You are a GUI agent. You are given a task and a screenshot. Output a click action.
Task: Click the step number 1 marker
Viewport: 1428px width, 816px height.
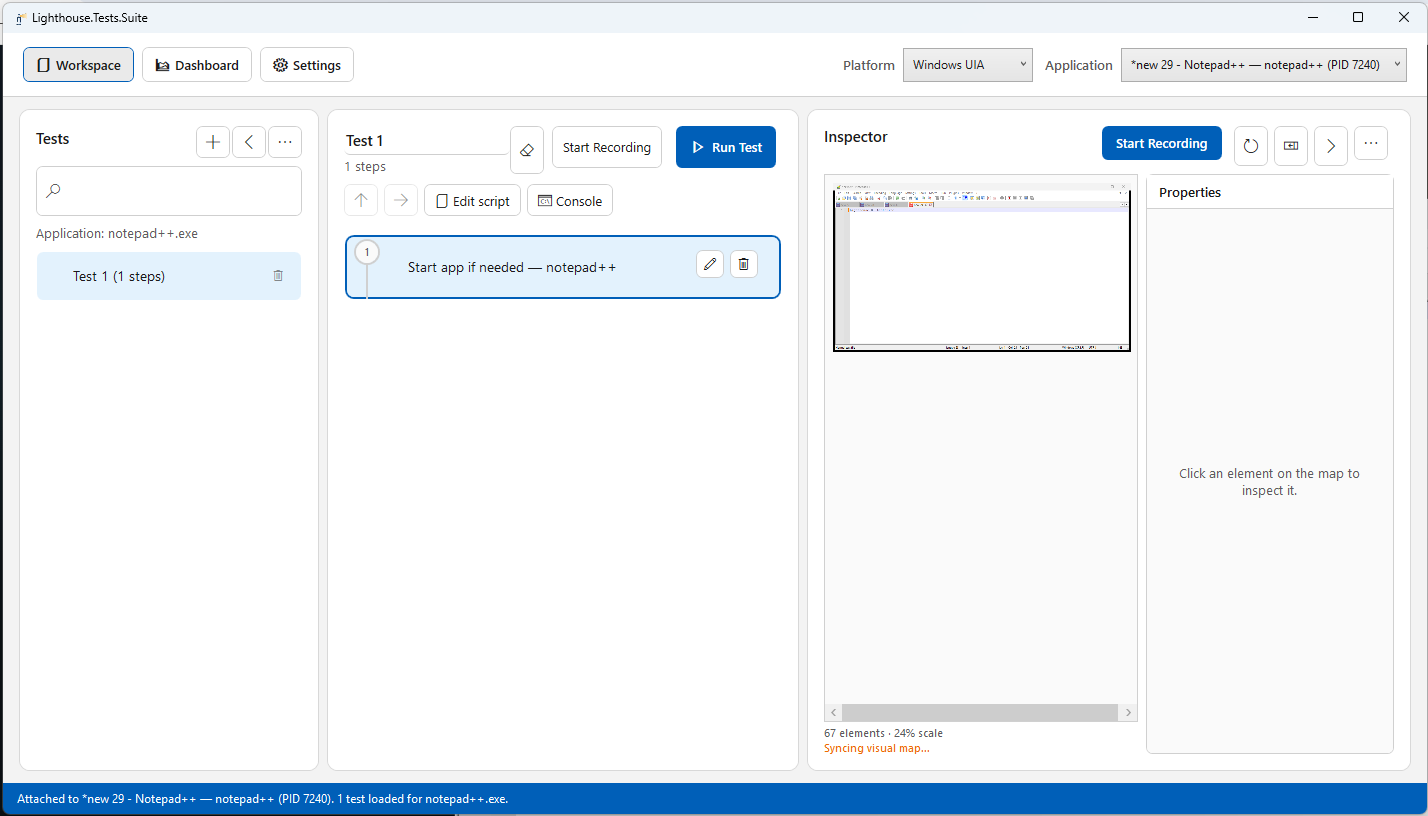pyautogui.click(x=367, y=252)
